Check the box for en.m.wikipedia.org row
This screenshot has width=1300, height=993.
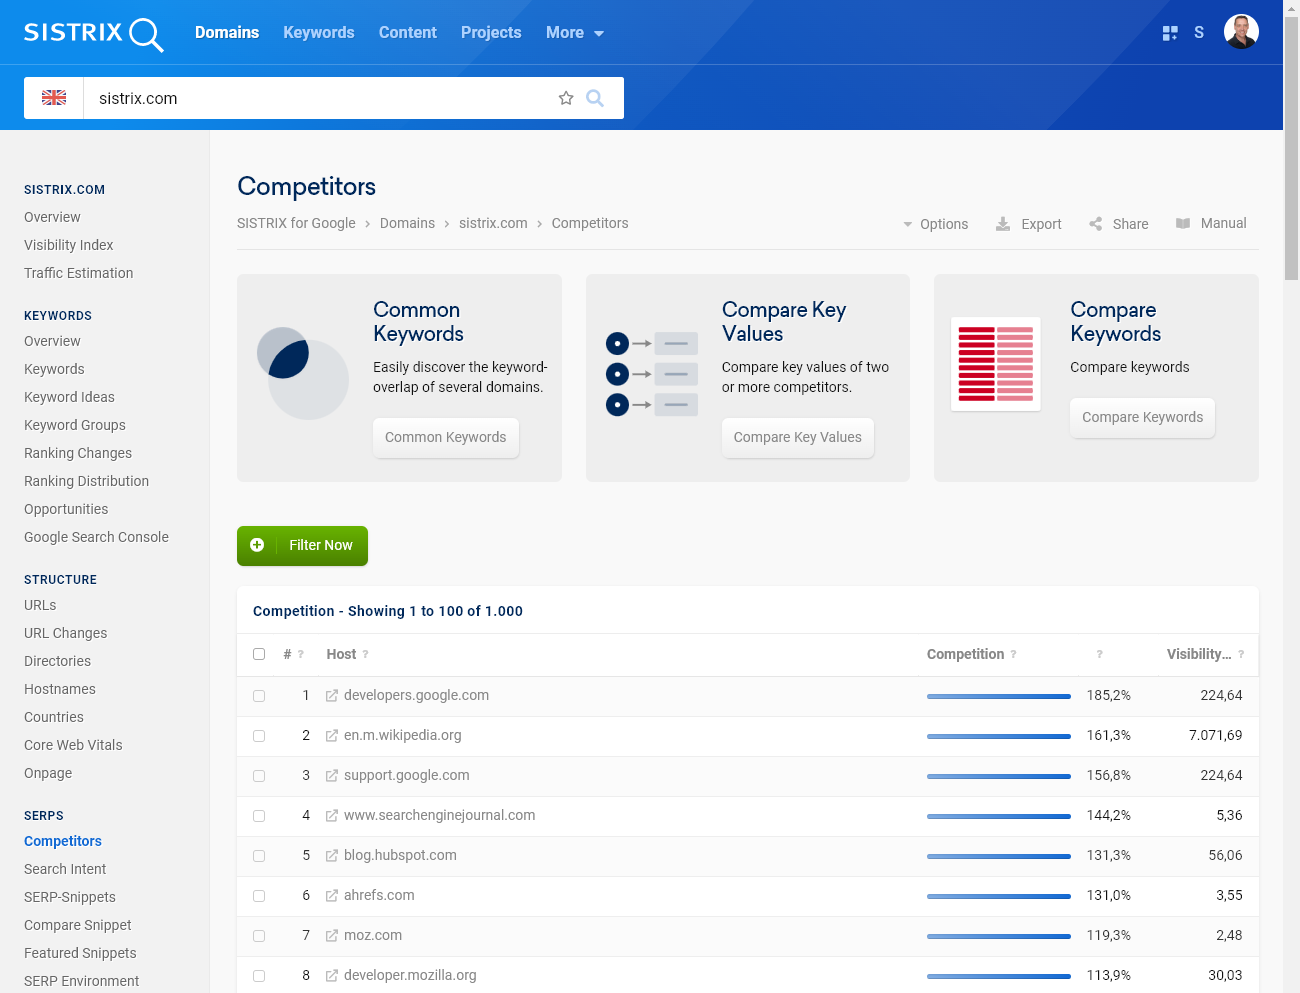pyautogui.click(x=259, y=736)
